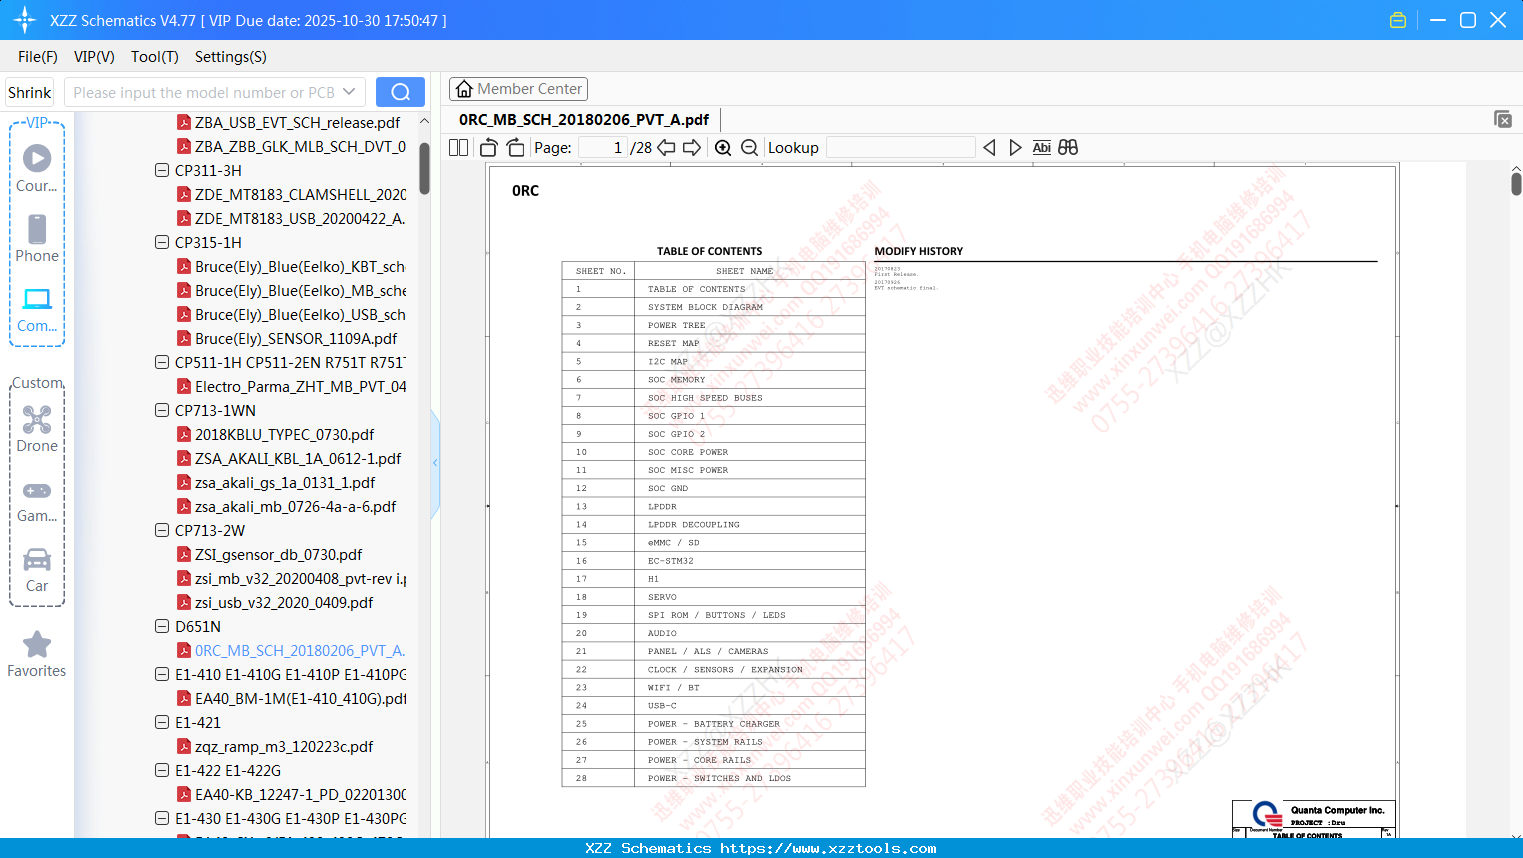
Task: Collapse the E1-421 folder
Action: tap(162, 722)
